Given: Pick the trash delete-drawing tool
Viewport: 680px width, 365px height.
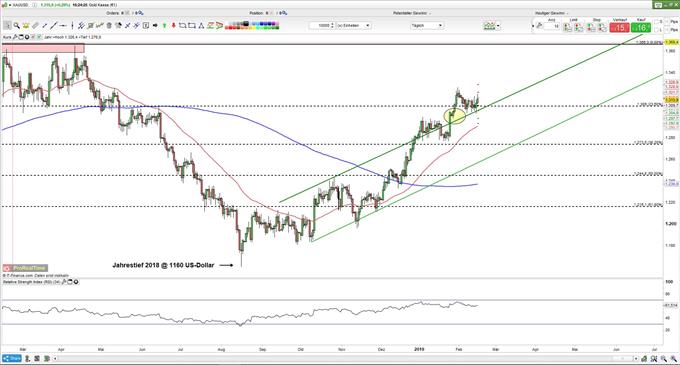Looking at the screenshot, I should coord(109,26).
